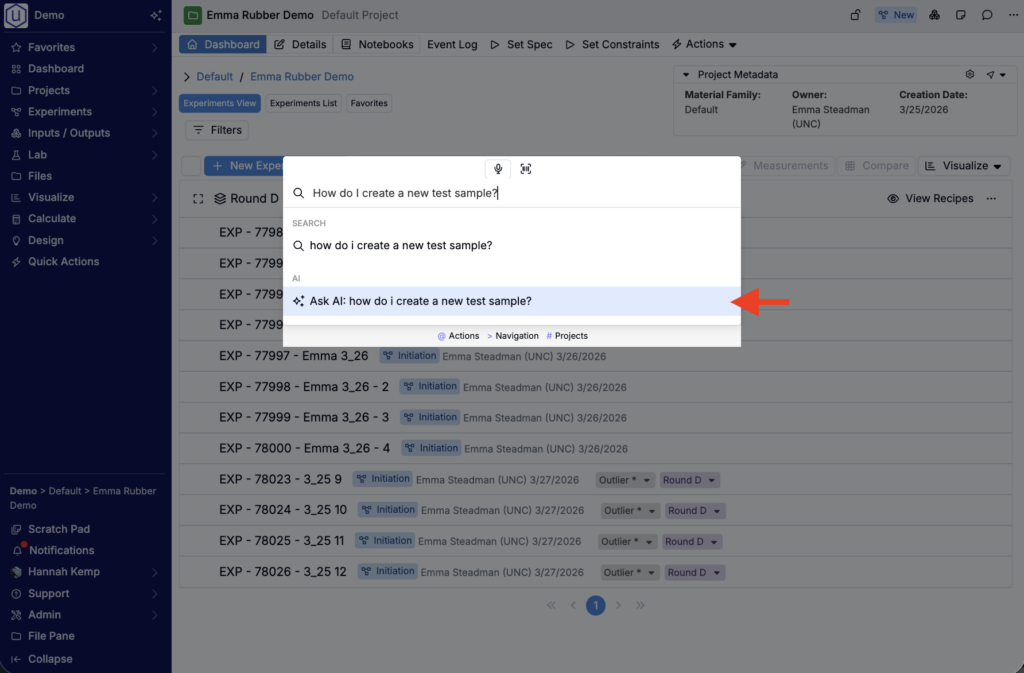Click the sparkle AI icon beside Demo
The width and height of the screenshot is (1024, 673).
click(155, 16)
